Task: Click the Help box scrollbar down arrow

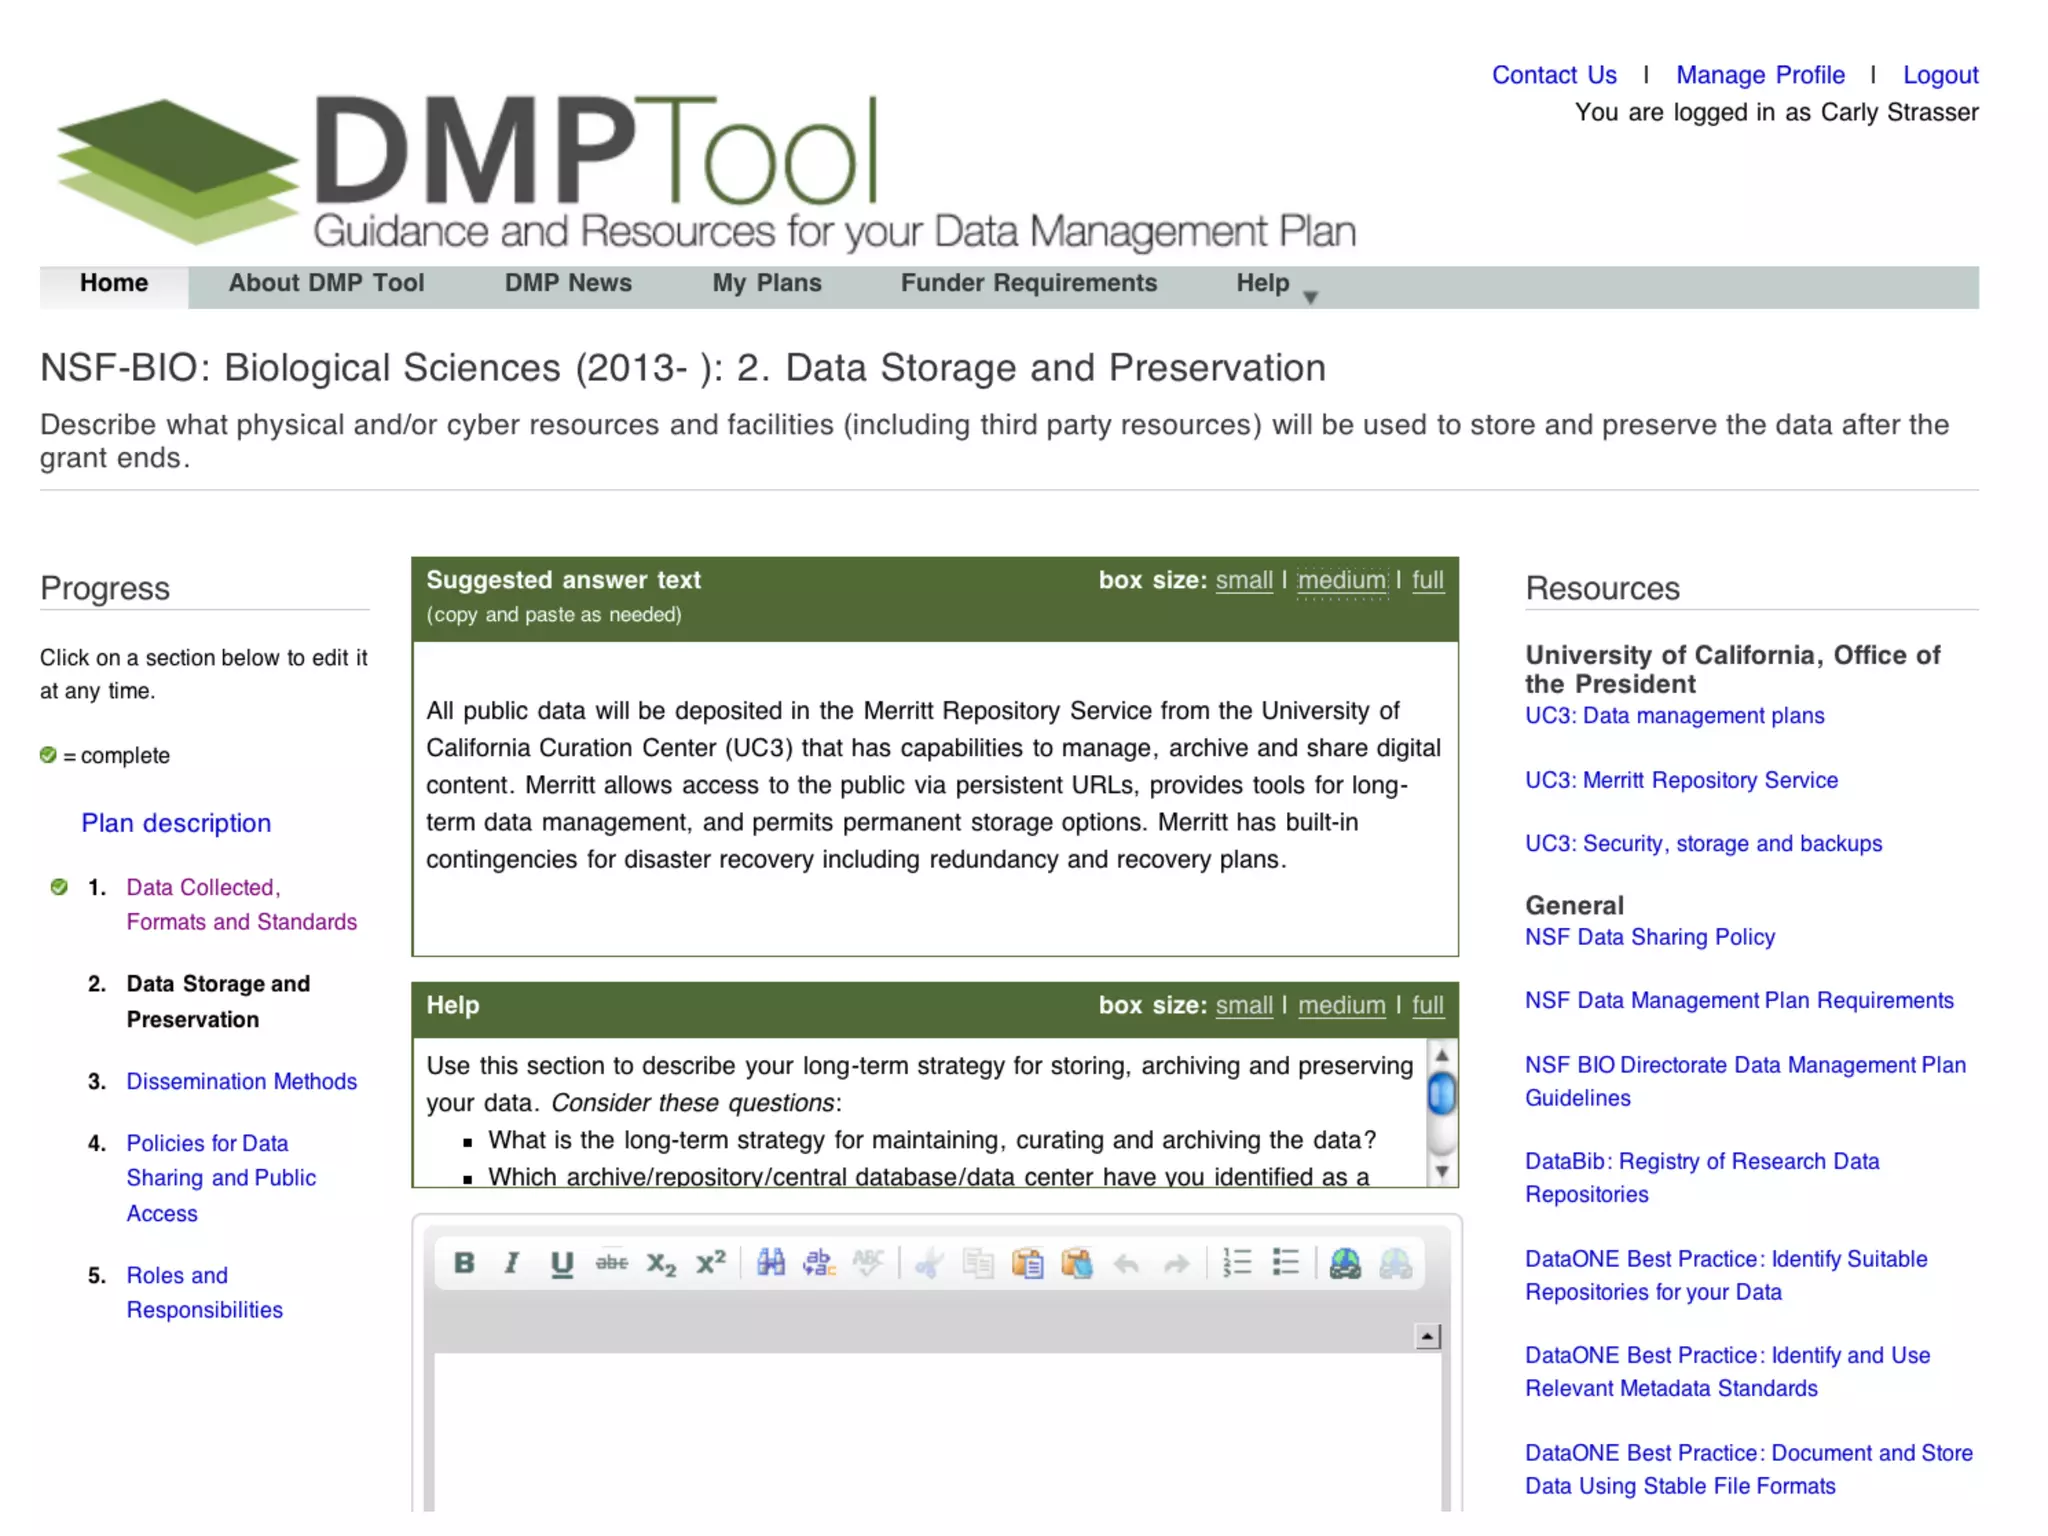Action: pyautogui.click(x=1441, y=1171)
